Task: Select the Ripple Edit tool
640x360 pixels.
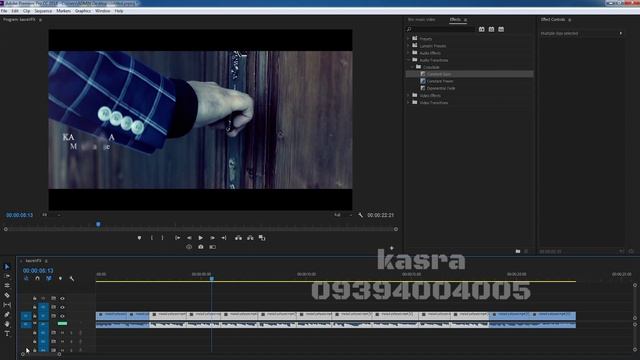Action: point(7,285)
